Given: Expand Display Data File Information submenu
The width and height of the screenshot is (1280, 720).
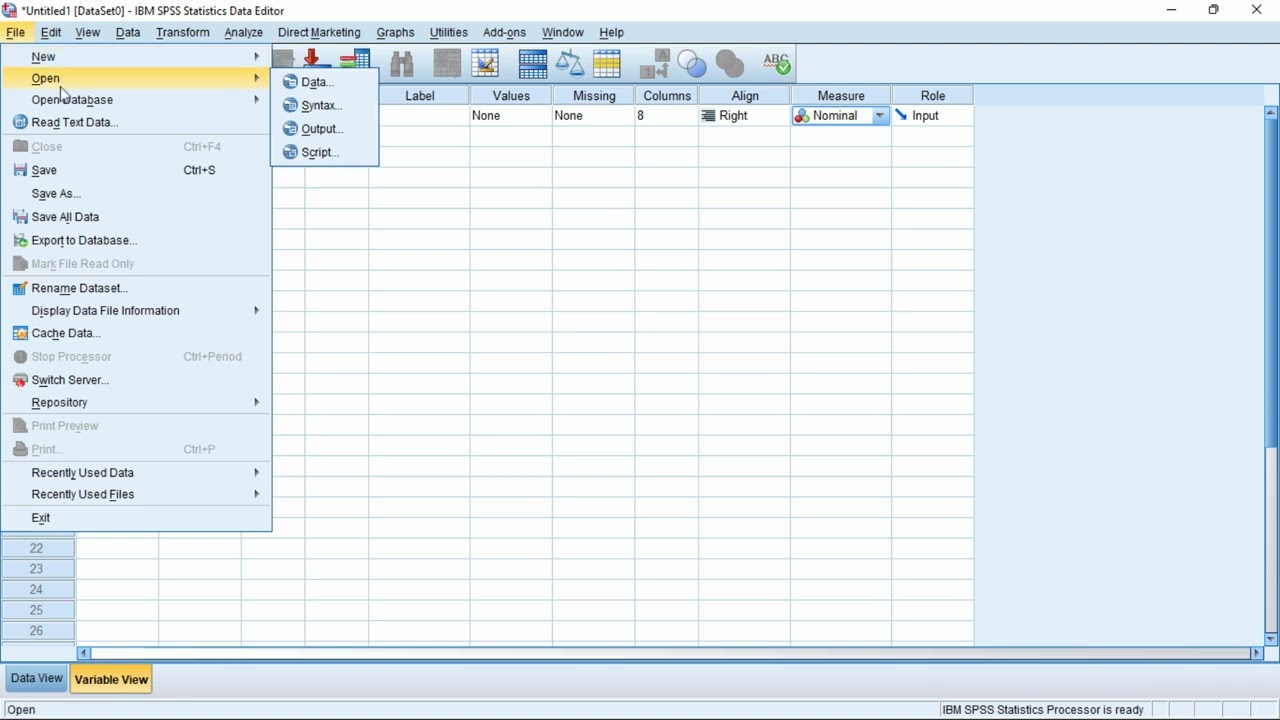Looking at the screenshot, I should click(137, 311).
